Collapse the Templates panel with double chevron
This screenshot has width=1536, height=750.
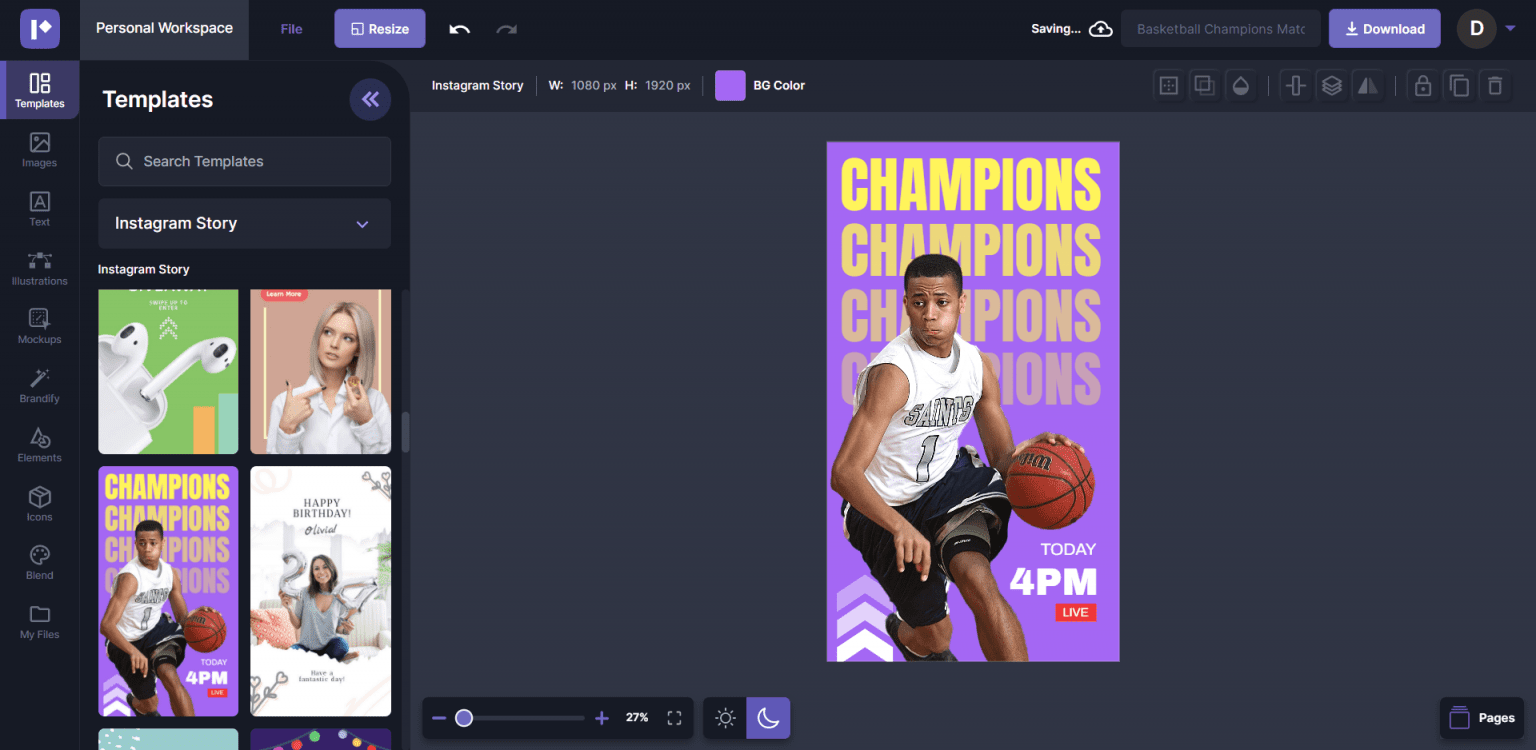tap(370, 99)
